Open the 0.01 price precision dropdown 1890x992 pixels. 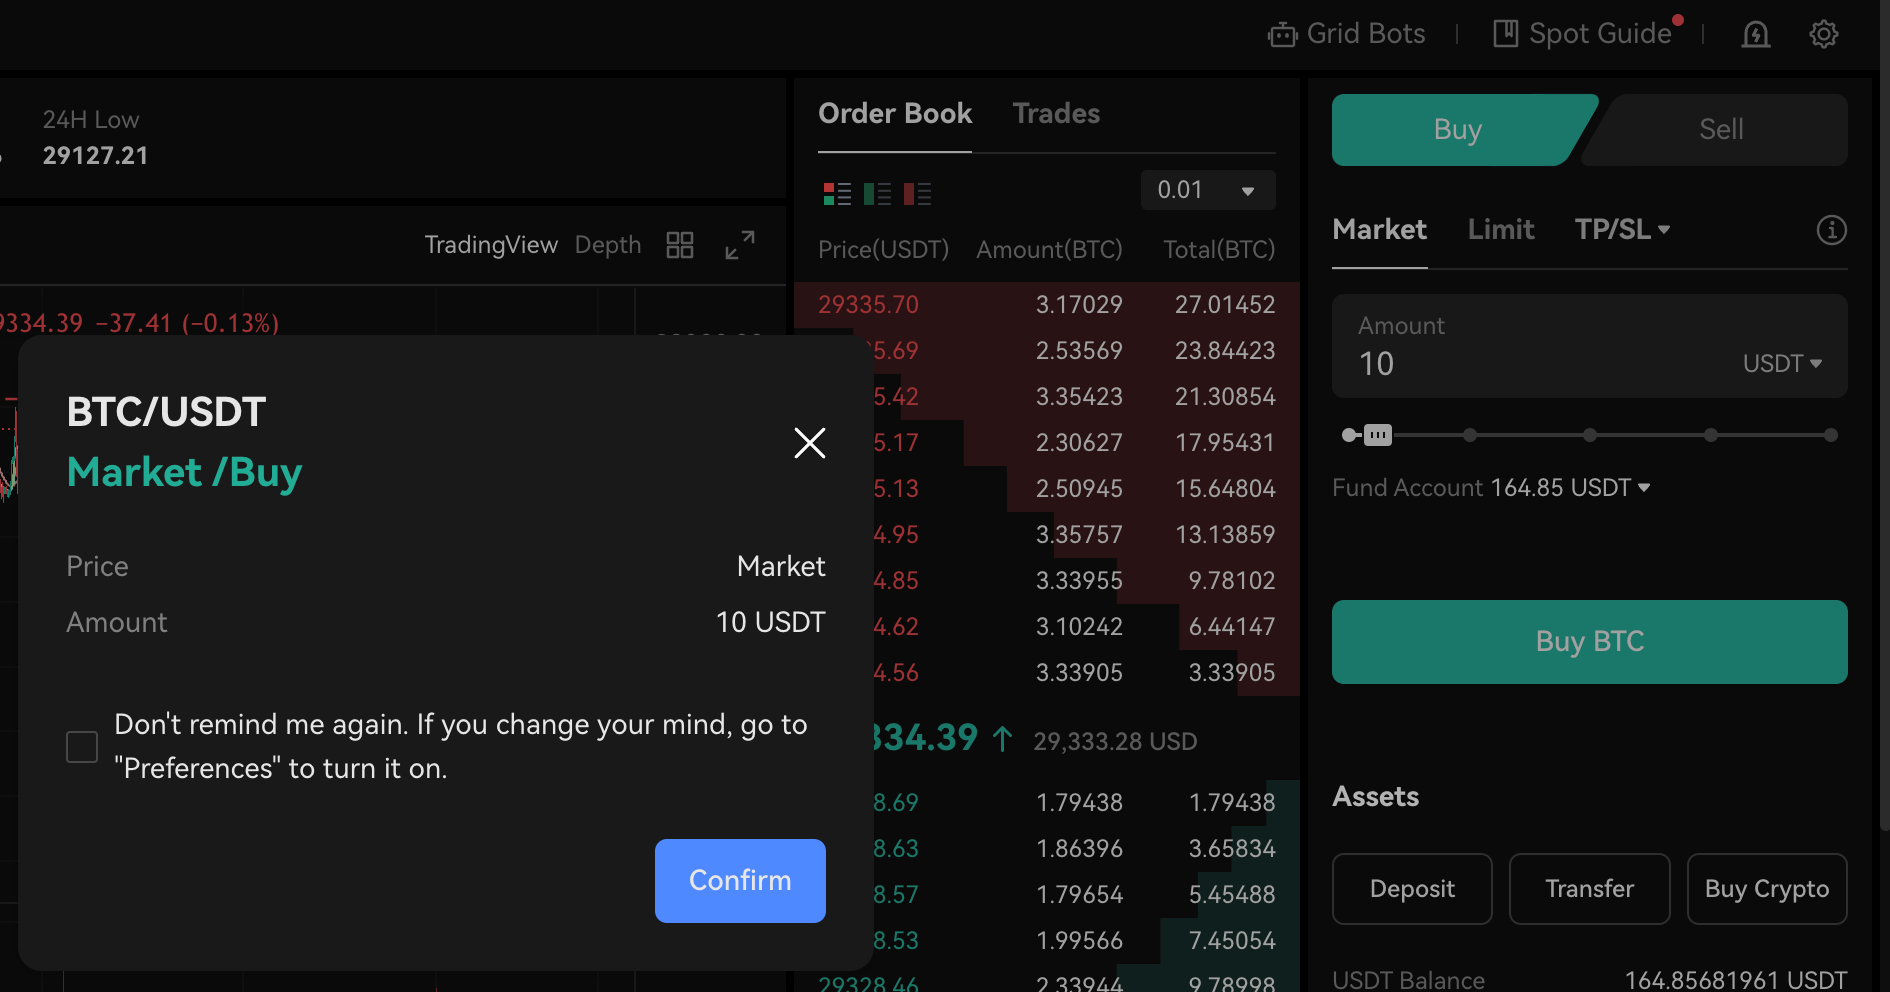click(x=1207, y=190)
